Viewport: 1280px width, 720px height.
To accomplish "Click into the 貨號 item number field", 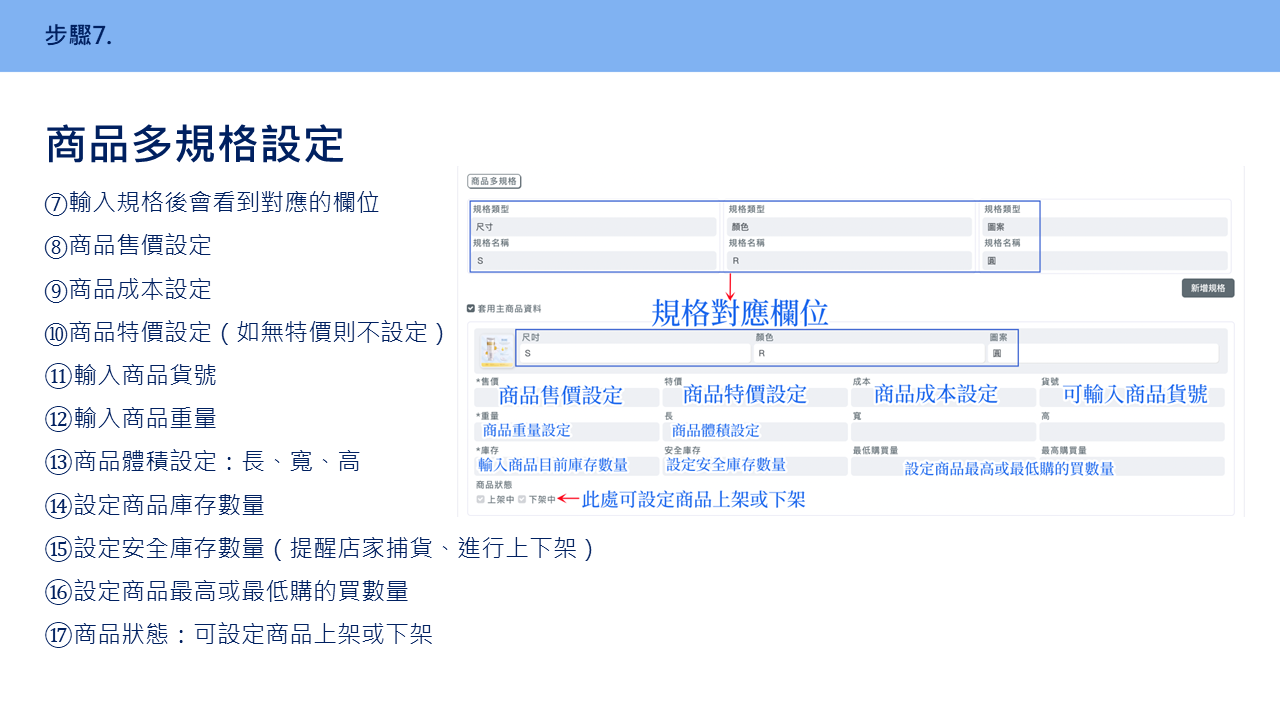I will point(1132,397).
